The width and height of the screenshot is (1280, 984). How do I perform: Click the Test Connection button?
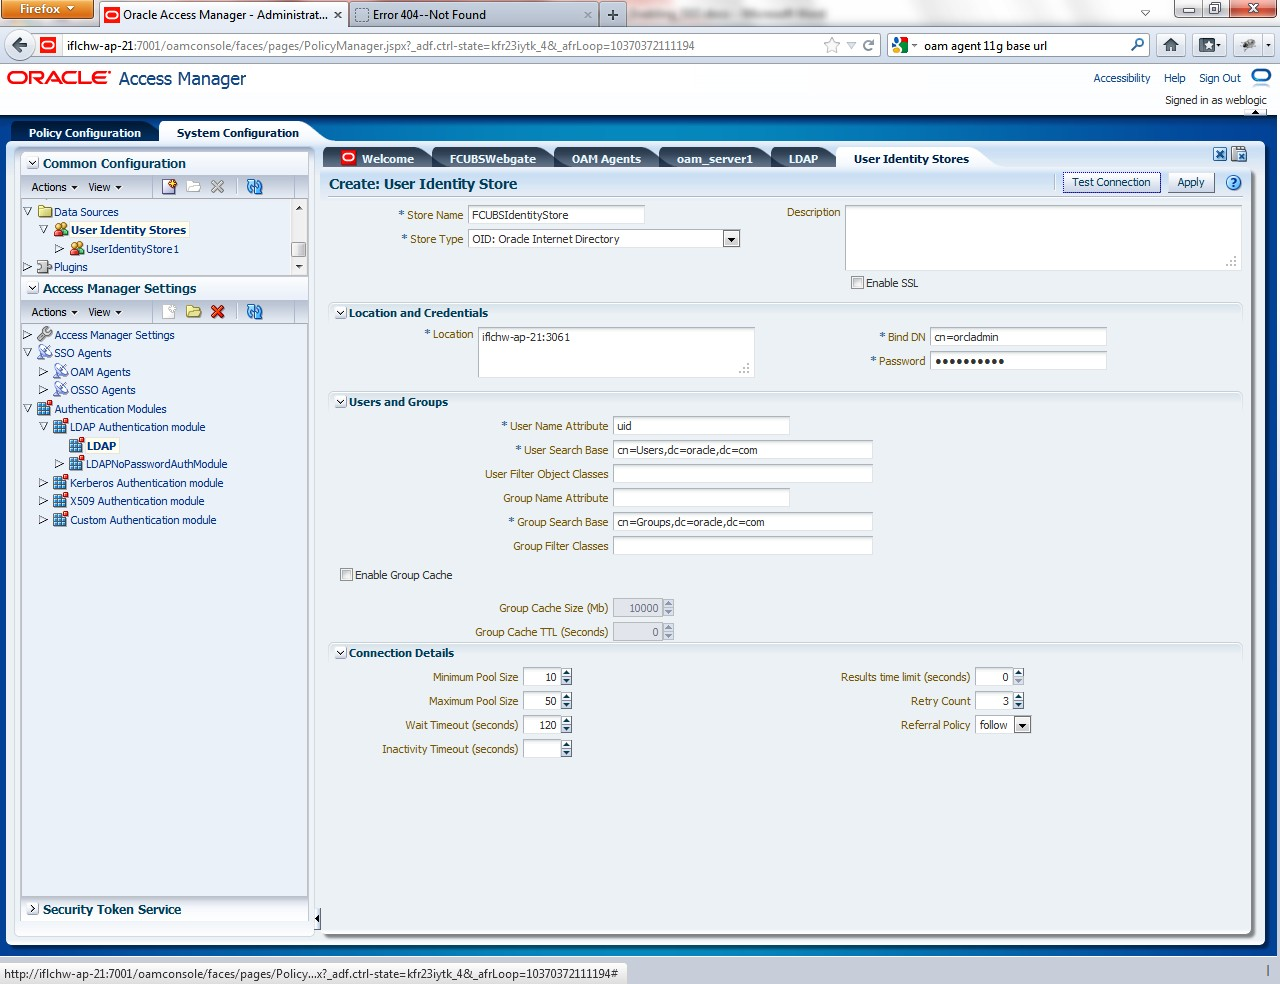[1111, 182]
